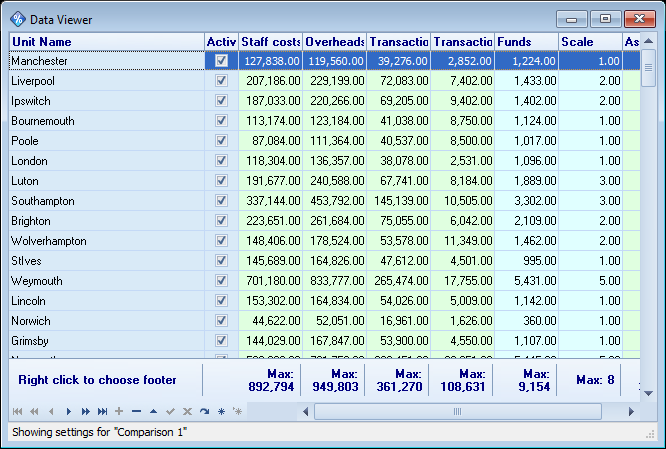
Task: Click the Funds column header
Action: 526,42
